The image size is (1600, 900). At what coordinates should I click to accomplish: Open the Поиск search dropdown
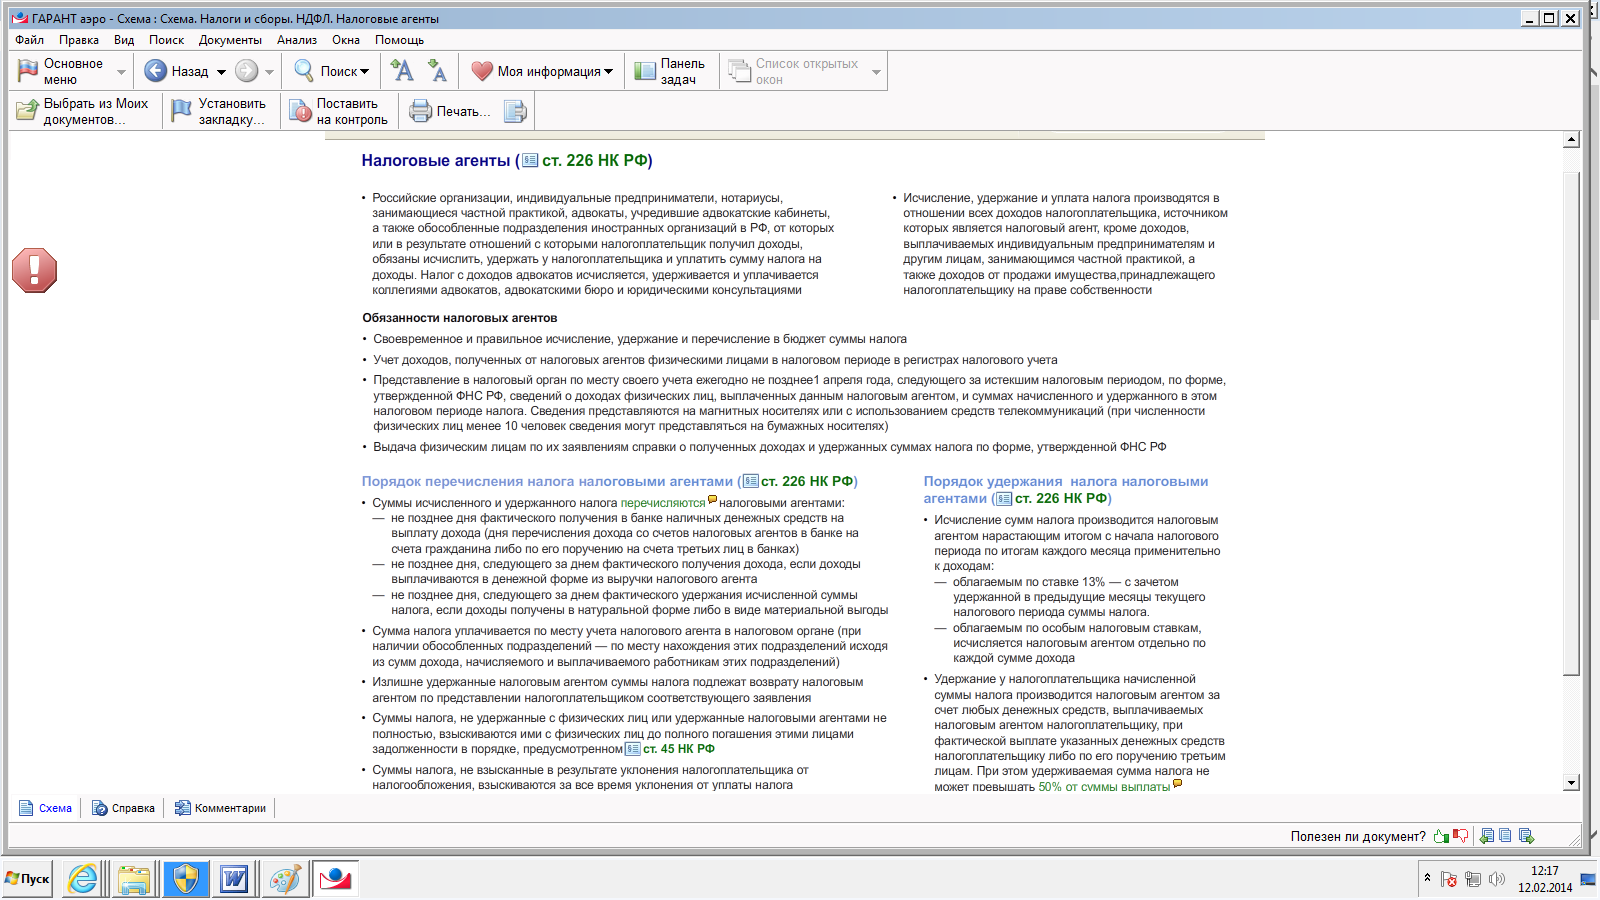(332, 71)
